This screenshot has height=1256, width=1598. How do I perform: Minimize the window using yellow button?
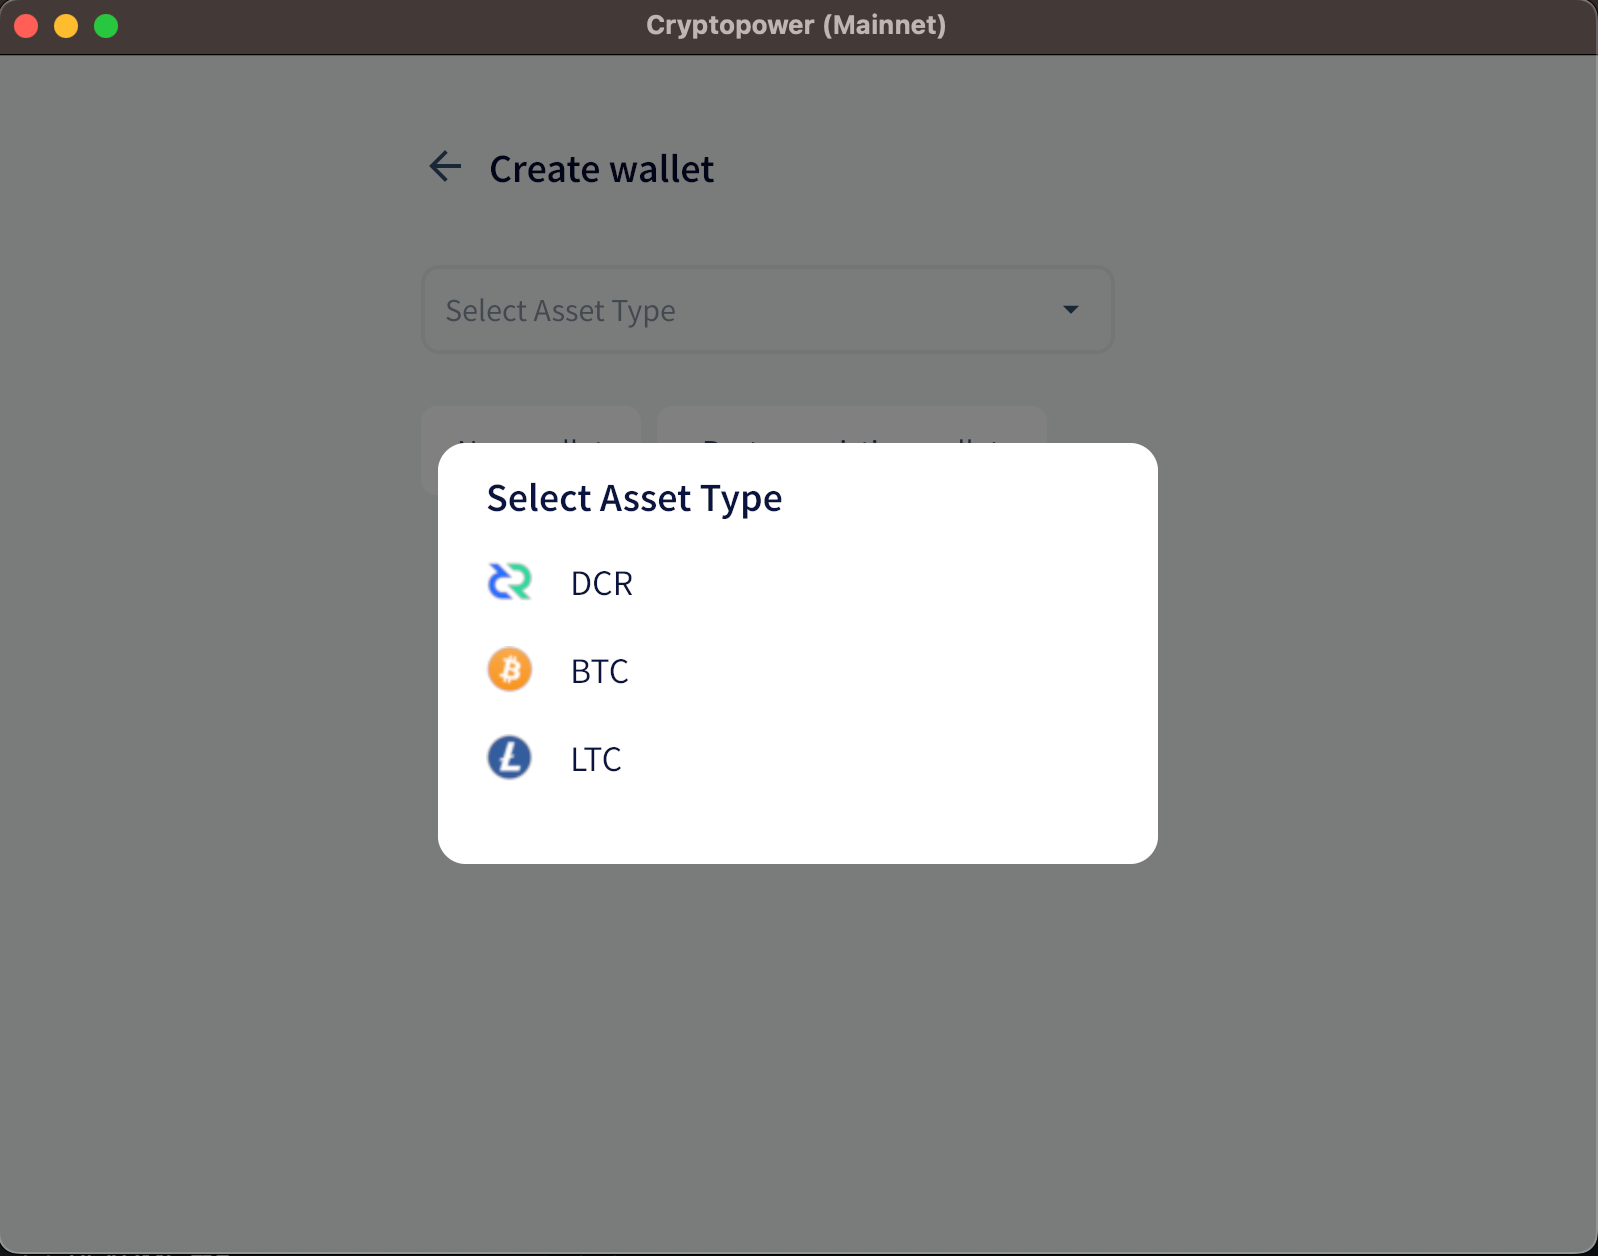66,26
